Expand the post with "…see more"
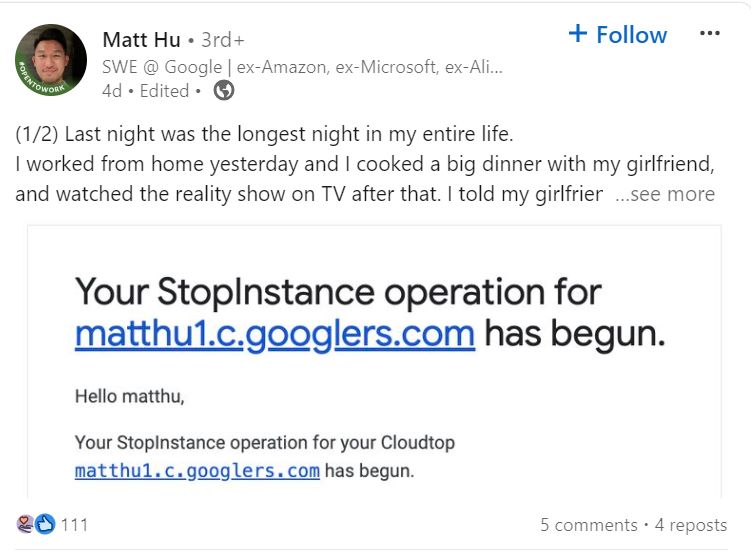This screenshot has width=751, height=558. coord(665,194)
